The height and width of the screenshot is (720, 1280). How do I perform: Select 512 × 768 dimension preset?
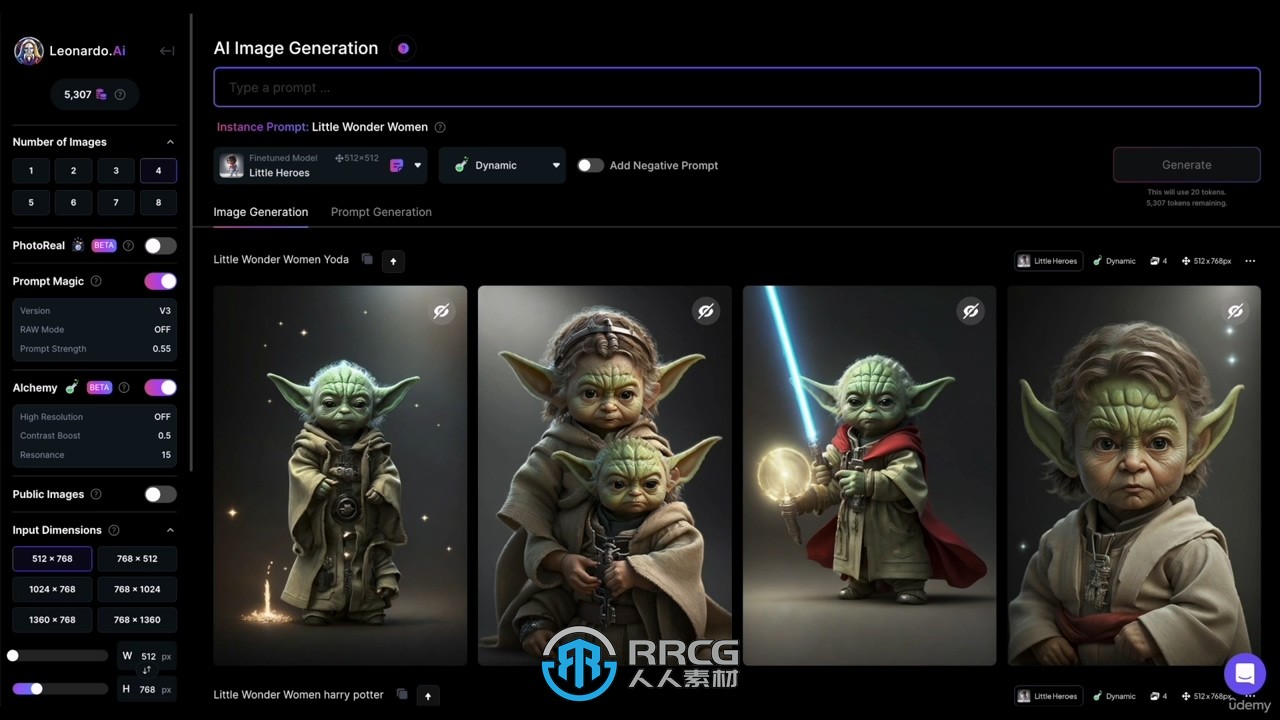click(52, 559)
